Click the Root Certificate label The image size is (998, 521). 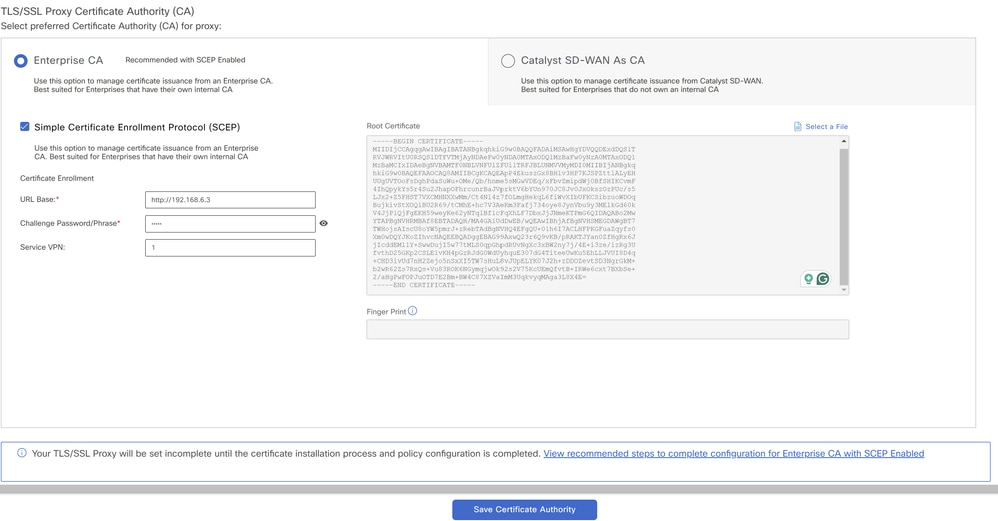(393, 126)
